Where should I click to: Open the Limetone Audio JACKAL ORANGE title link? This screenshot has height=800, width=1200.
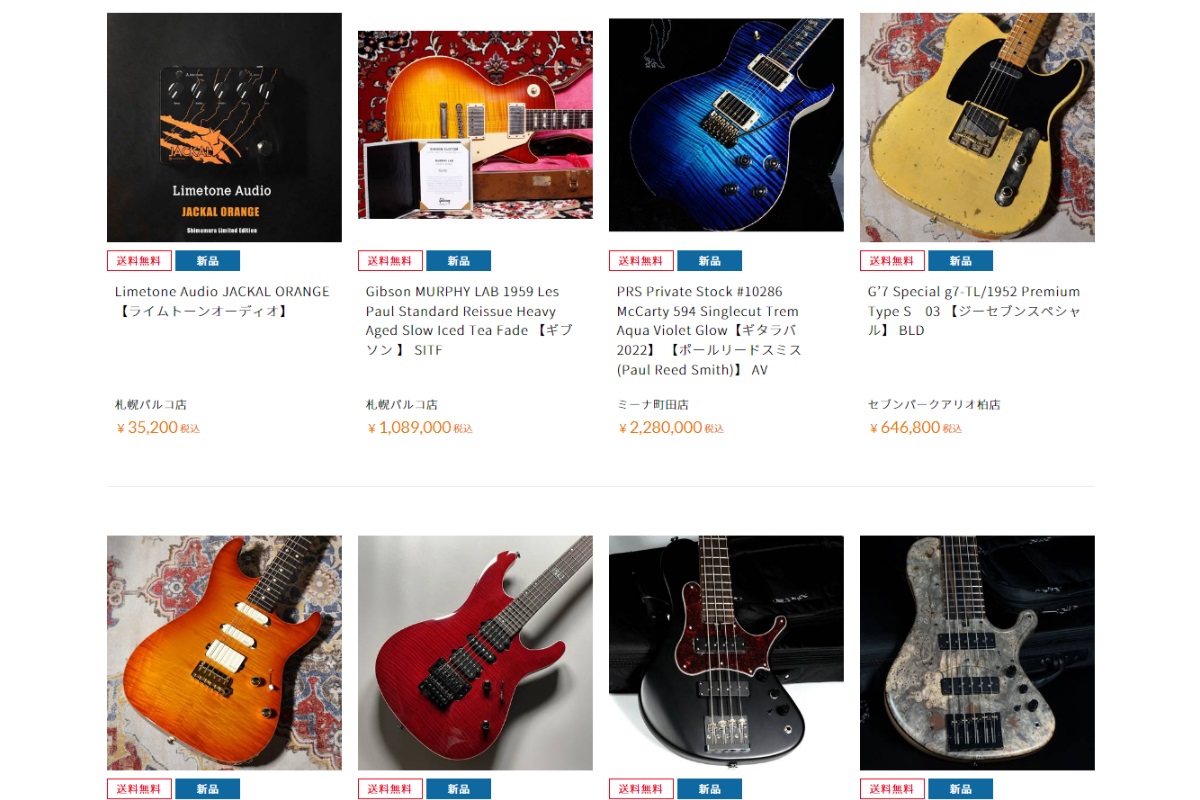[x=222, y=301]
